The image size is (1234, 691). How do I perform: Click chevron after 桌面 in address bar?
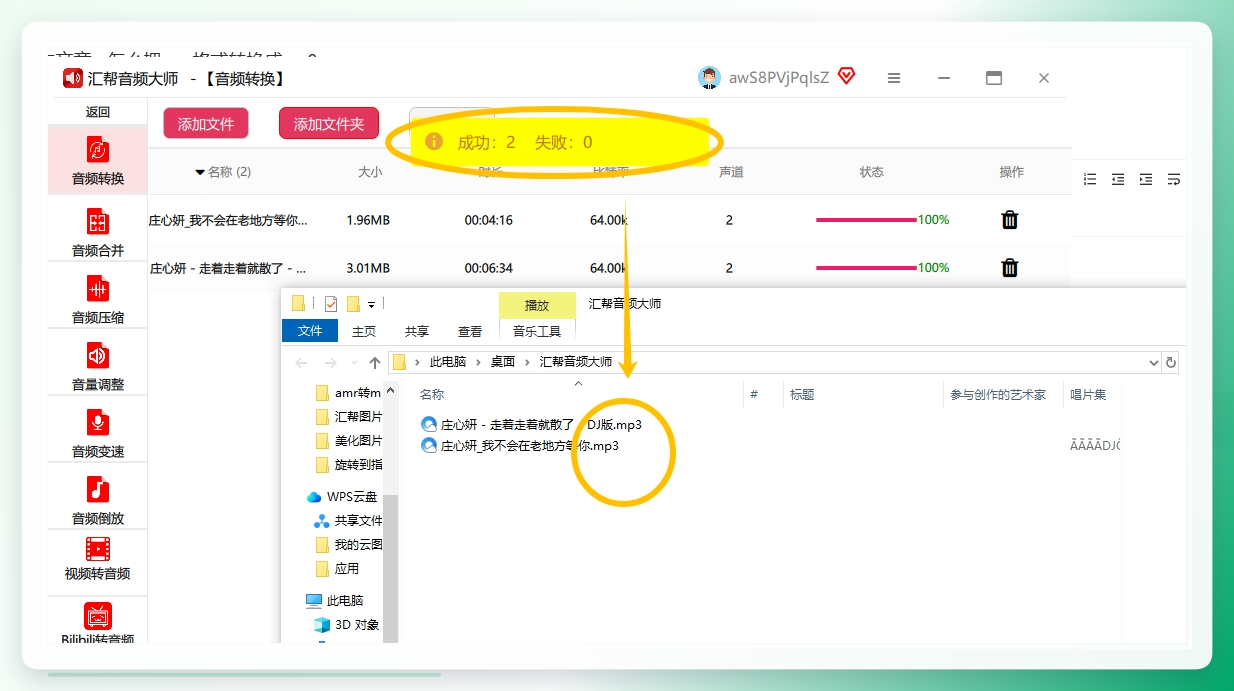click(x=527, y=362)
